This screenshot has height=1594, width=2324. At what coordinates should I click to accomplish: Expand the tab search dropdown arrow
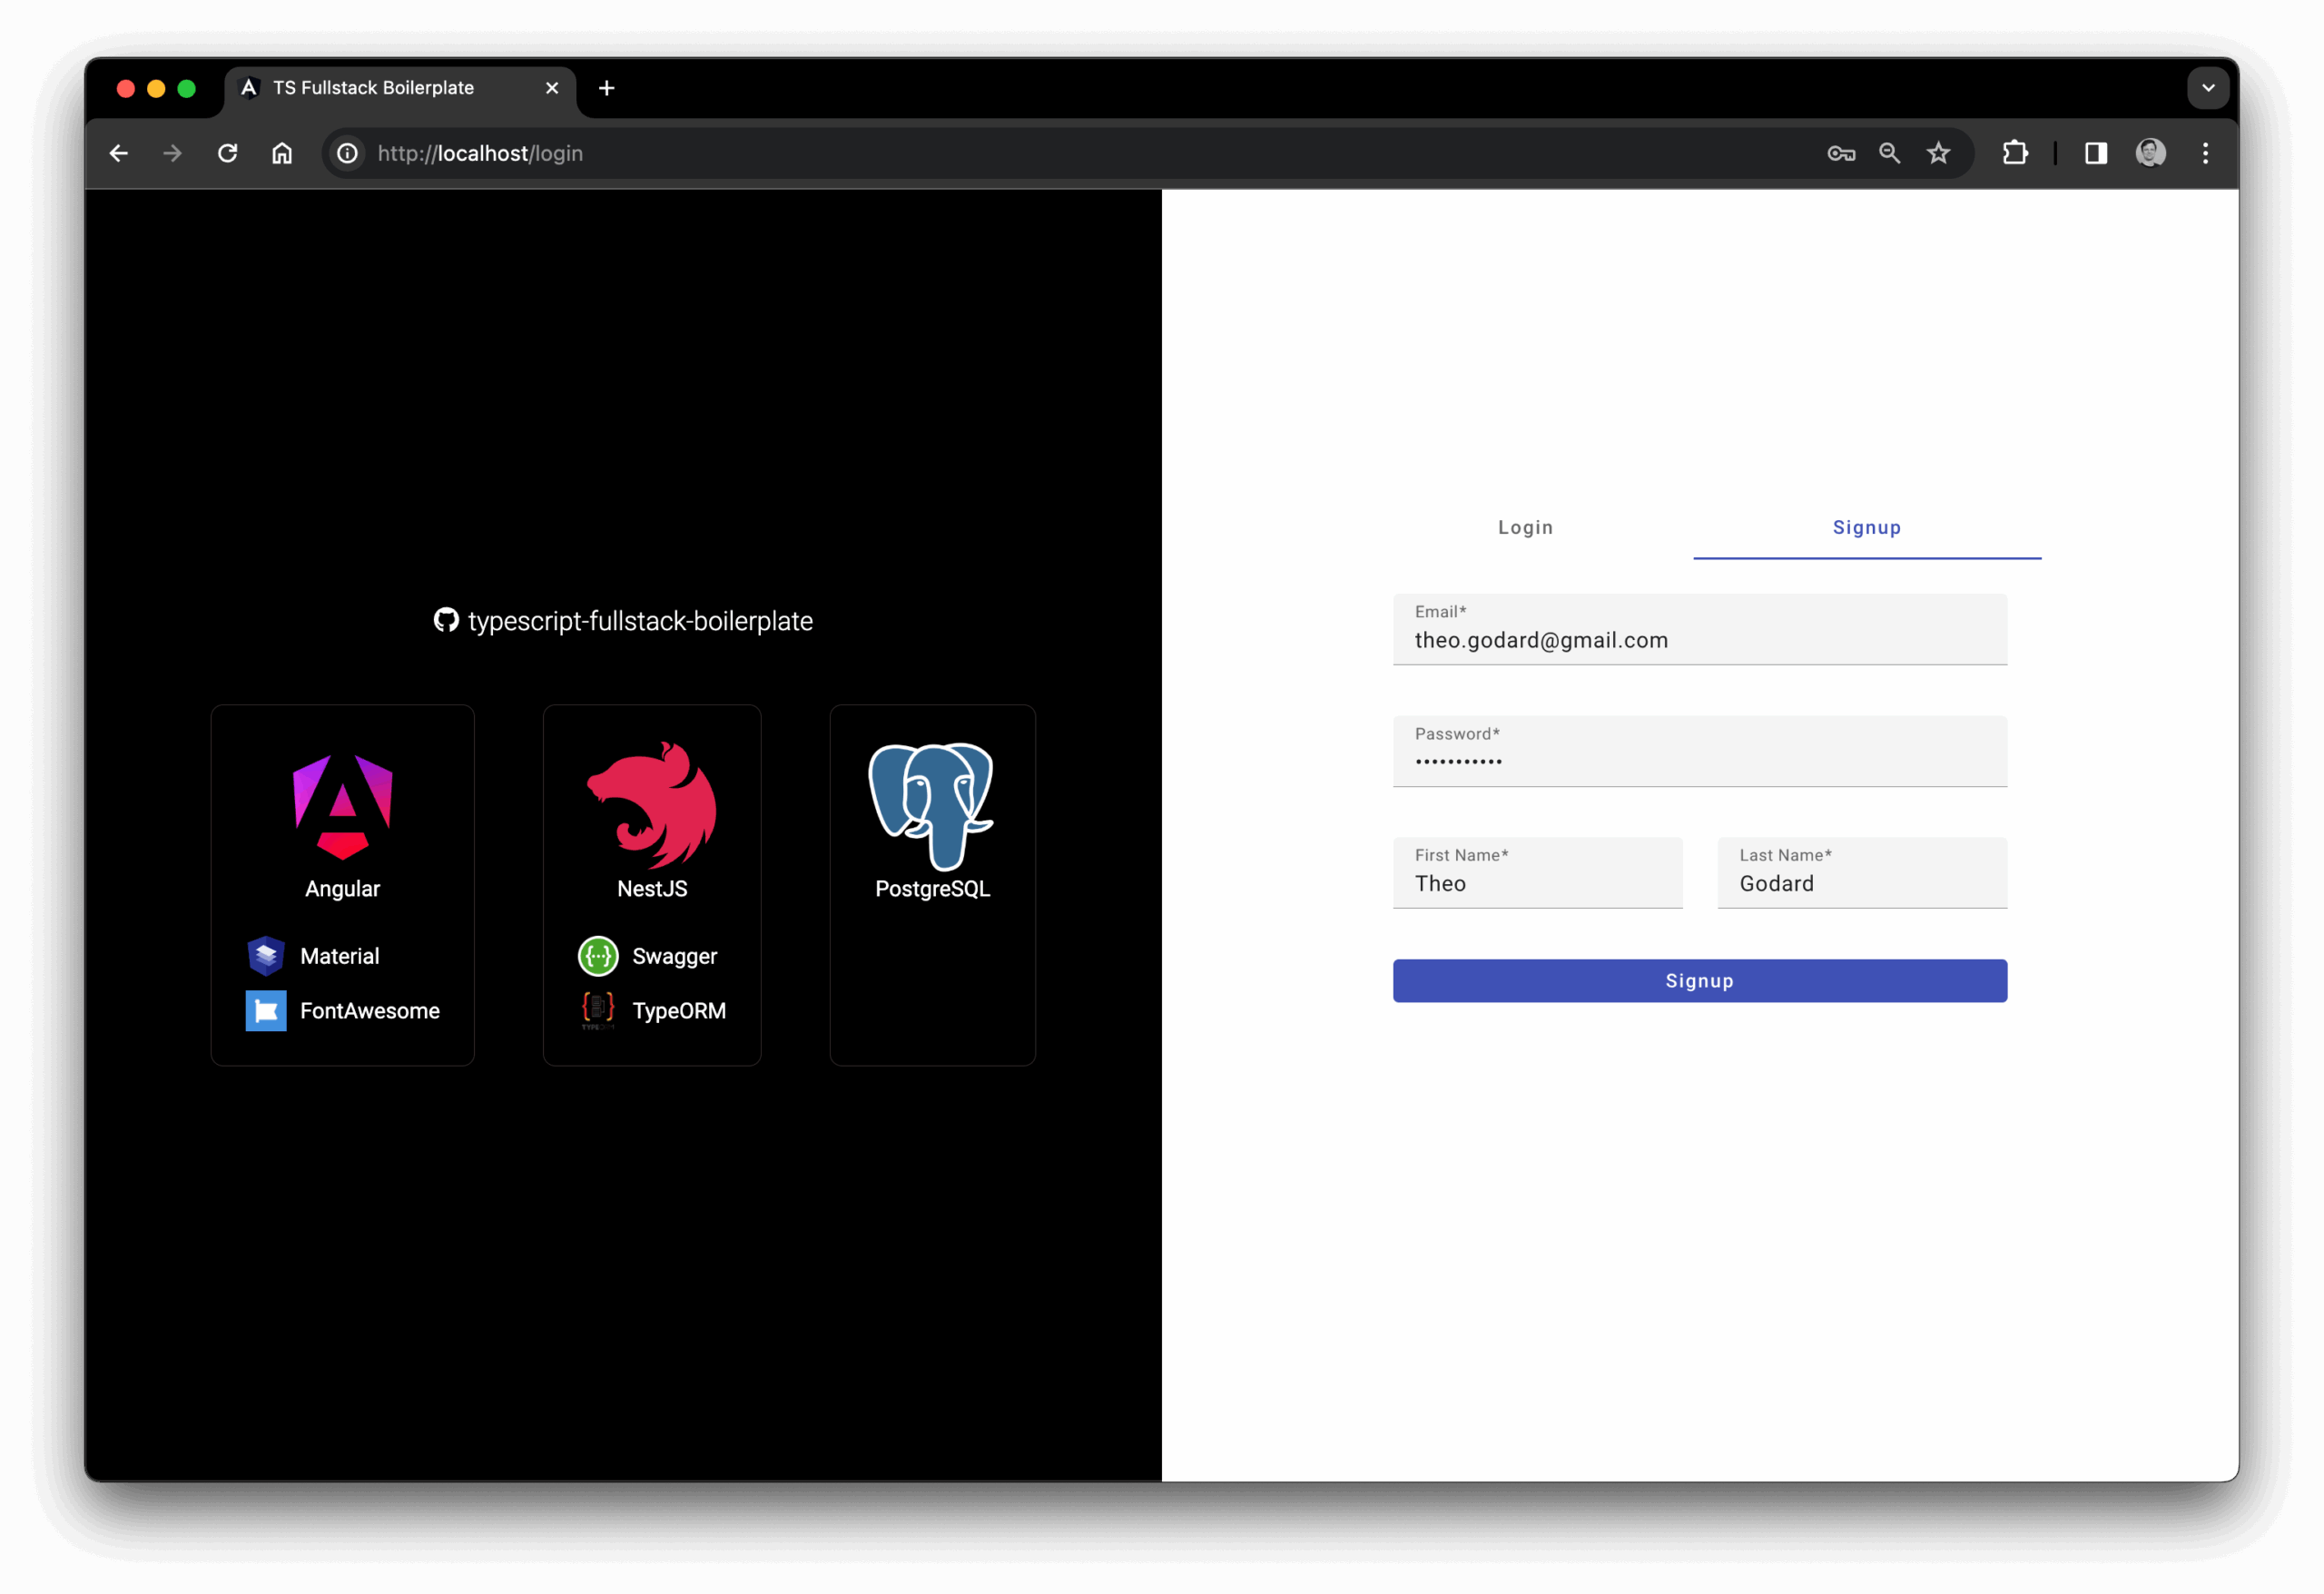point(2208,88)
